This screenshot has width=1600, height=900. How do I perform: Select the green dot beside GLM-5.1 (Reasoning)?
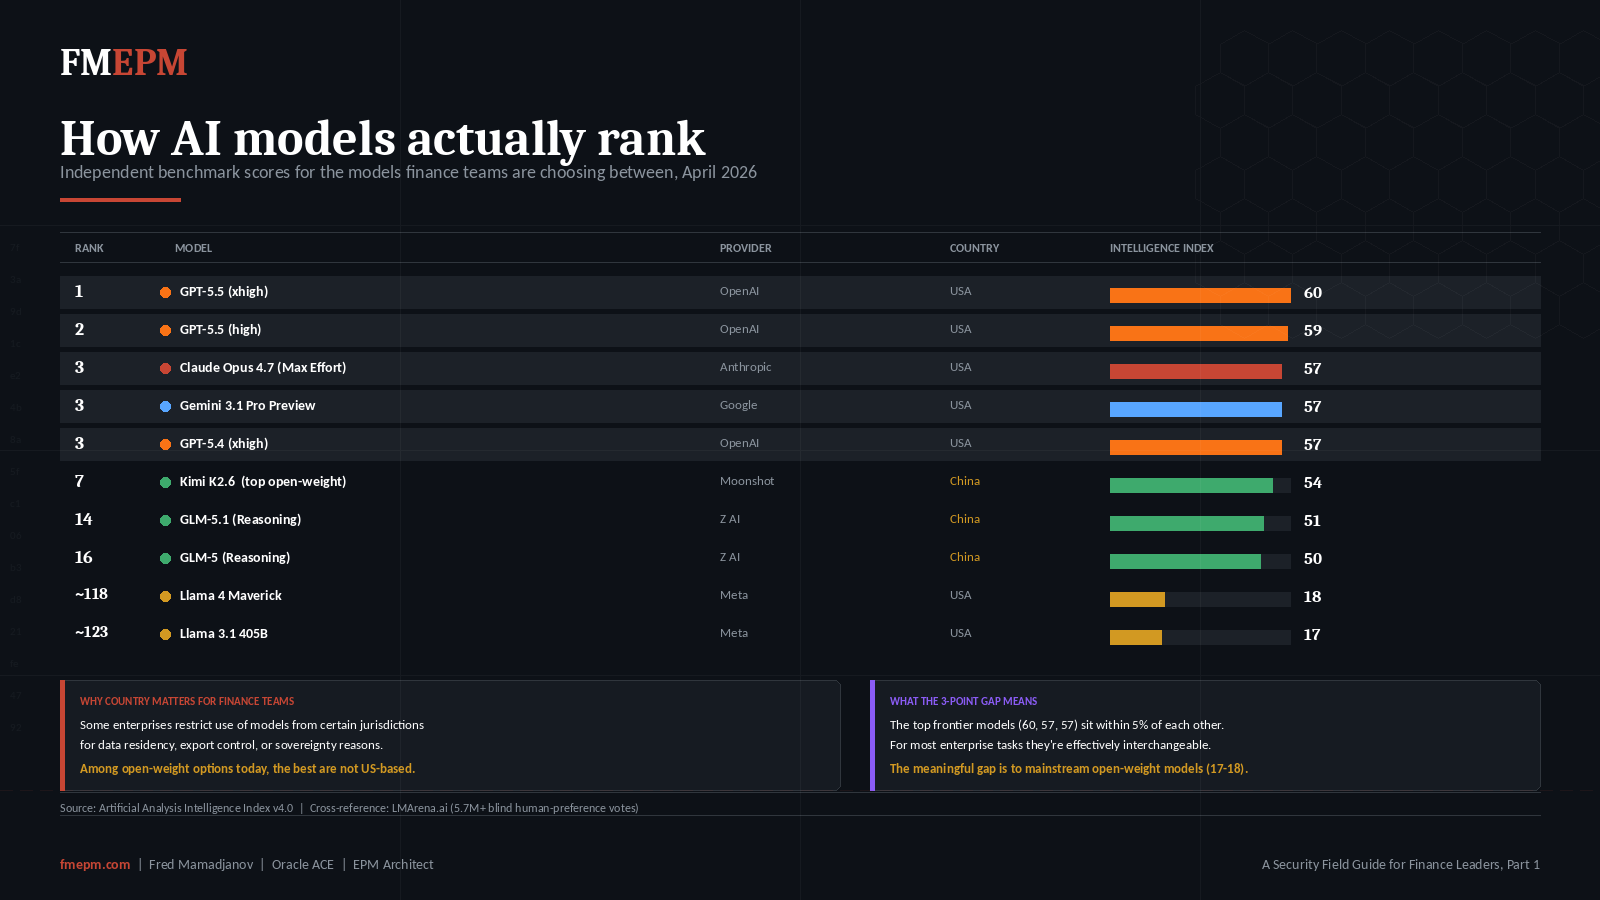[165, 519]
